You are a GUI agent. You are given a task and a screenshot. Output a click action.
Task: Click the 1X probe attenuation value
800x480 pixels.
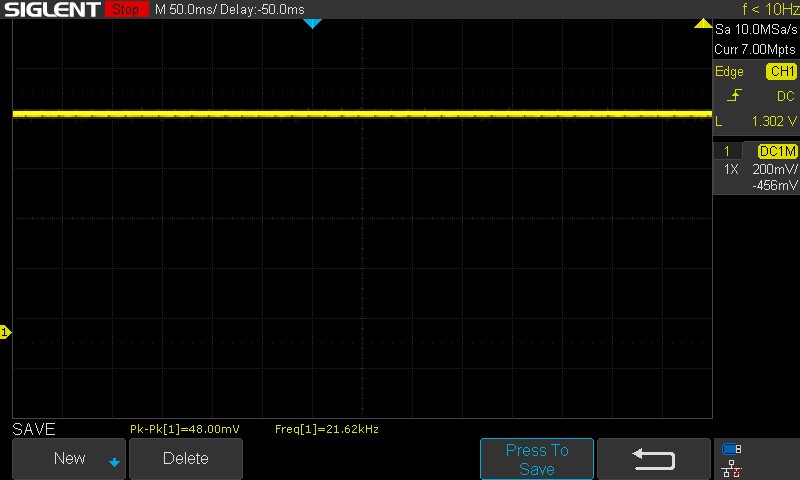click(x=731, y=169)
